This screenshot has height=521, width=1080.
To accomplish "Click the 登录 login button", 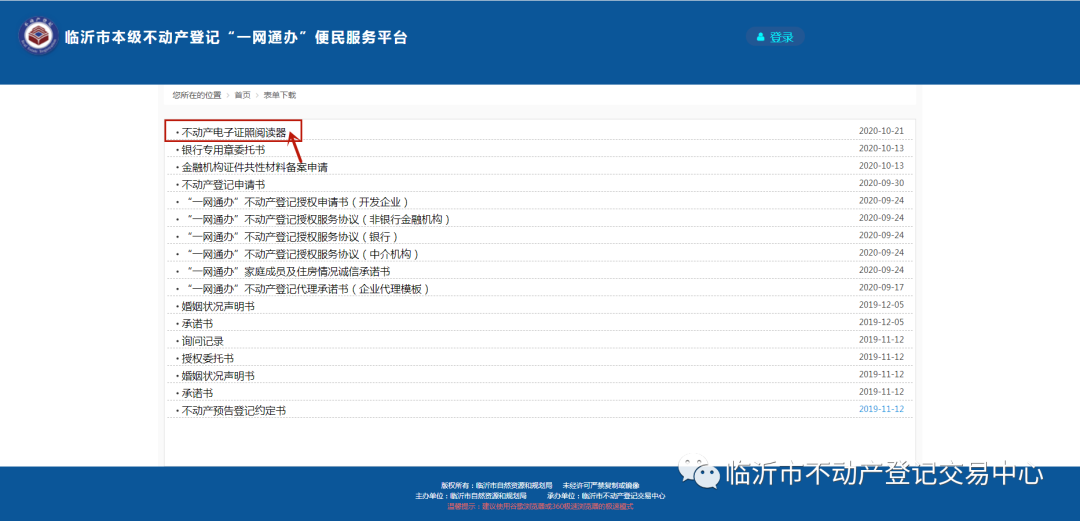I will coord(775,37).
